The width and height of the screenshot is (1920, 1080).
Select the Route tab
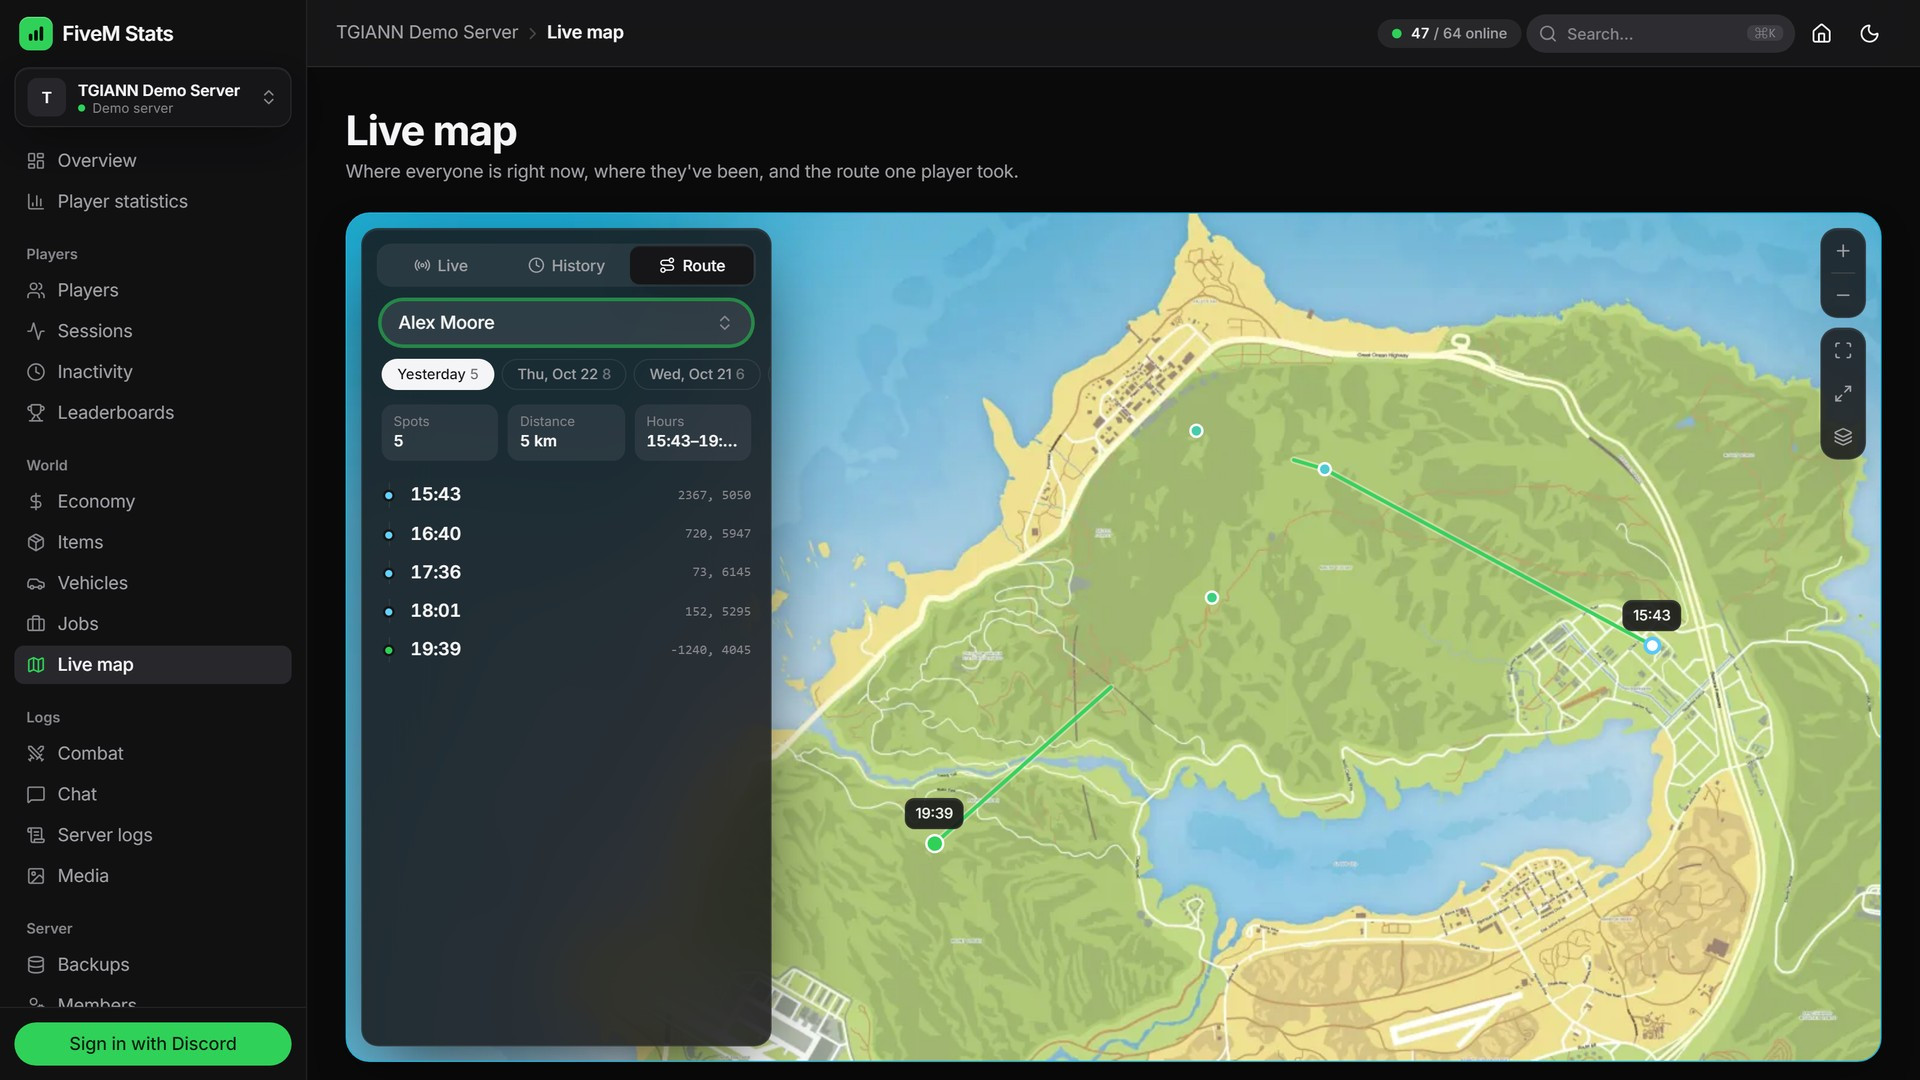tap(692, 266)
